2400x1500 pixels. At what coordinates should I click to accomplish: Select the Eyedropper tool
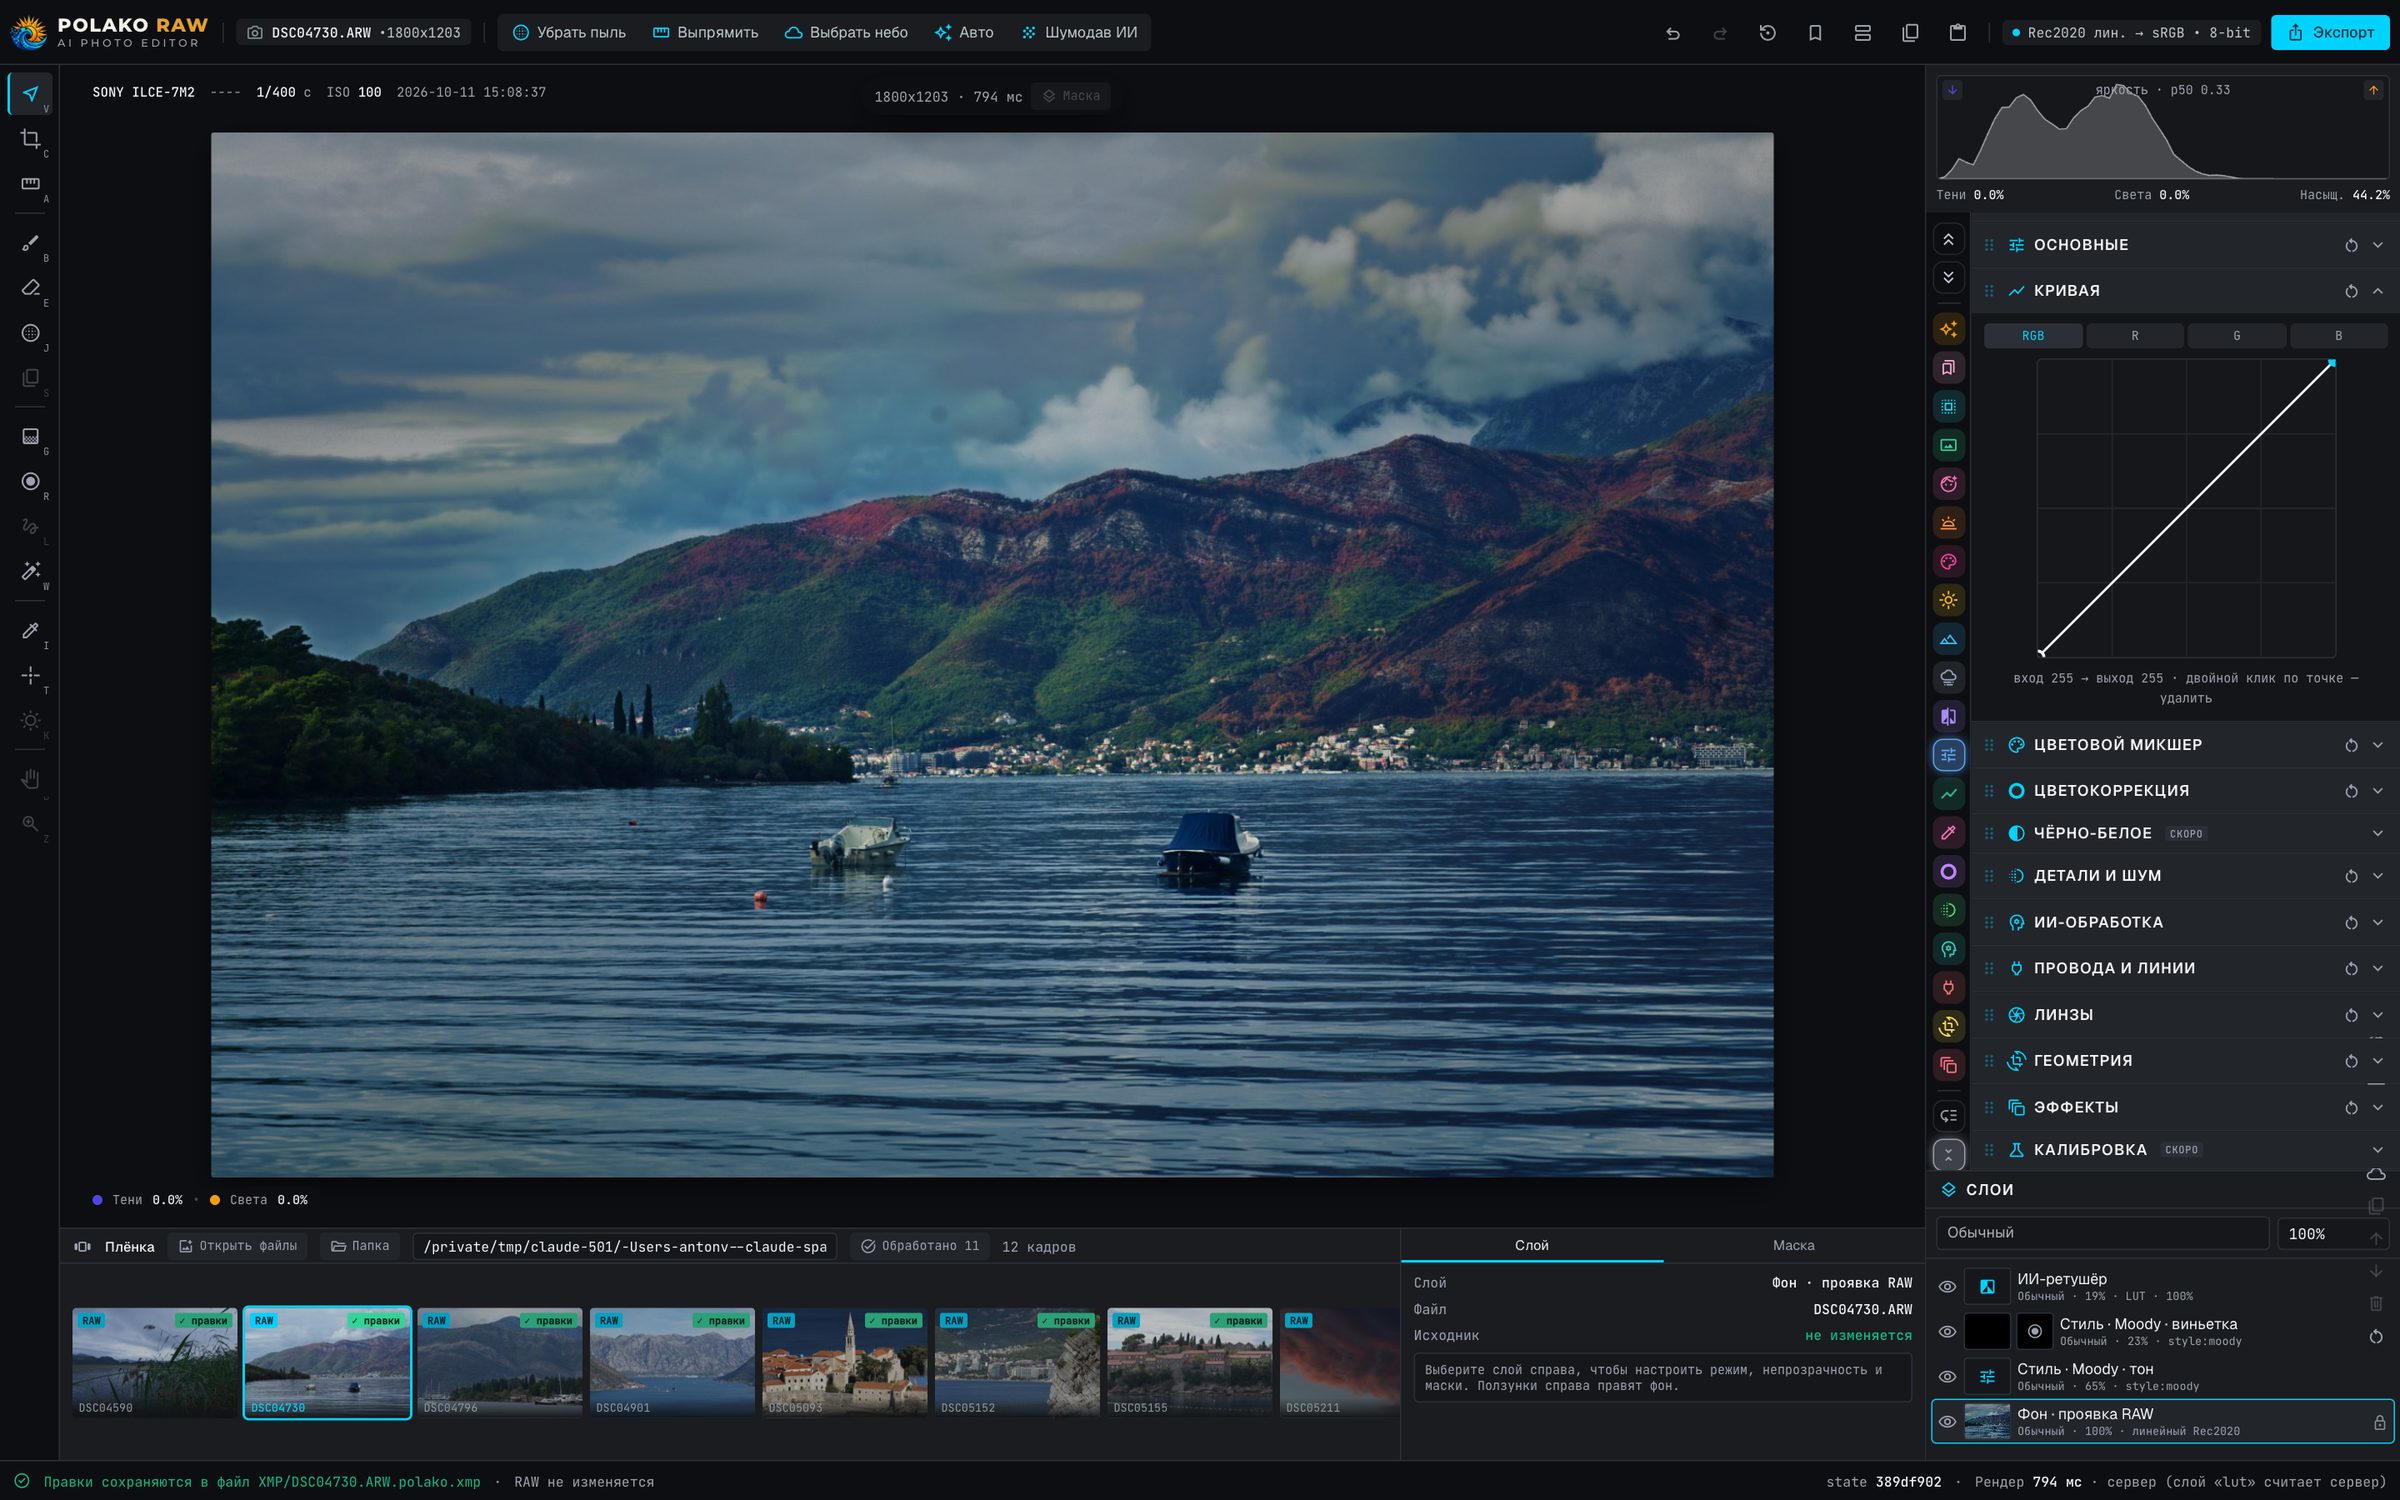(x=31, y=631)
